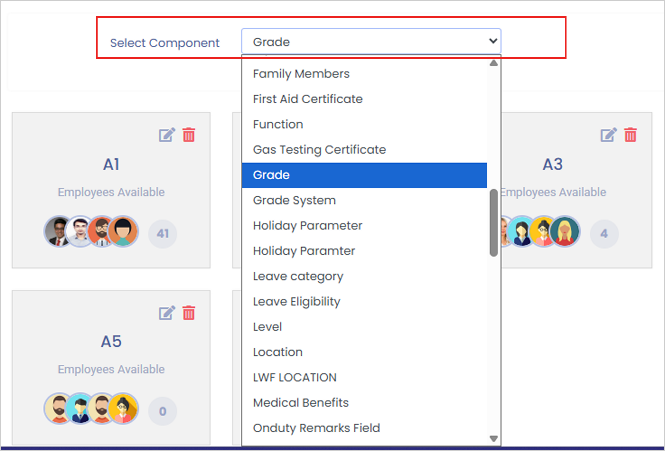Open the Select Component dropdown
This screenshot has height=451, width=665.
point(371,41)
